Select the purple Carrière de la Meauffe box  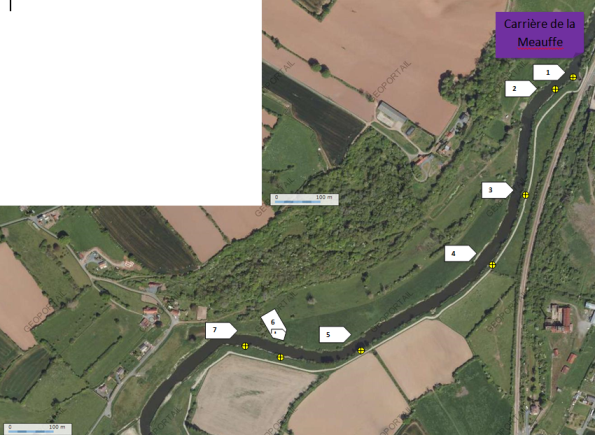coord(540,35)
